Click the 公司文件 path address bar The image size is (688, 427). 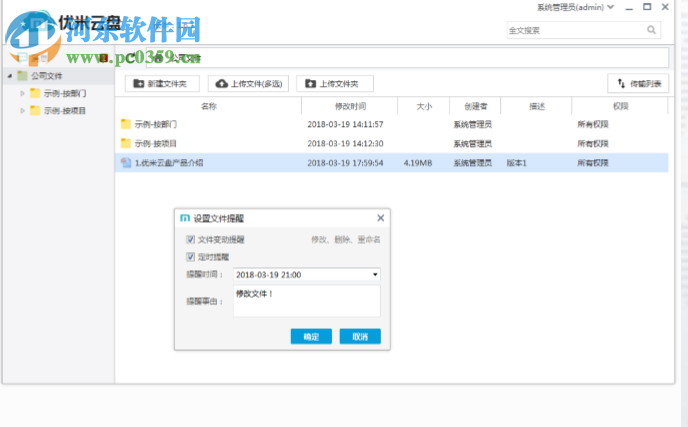click(x=407, y=58)
